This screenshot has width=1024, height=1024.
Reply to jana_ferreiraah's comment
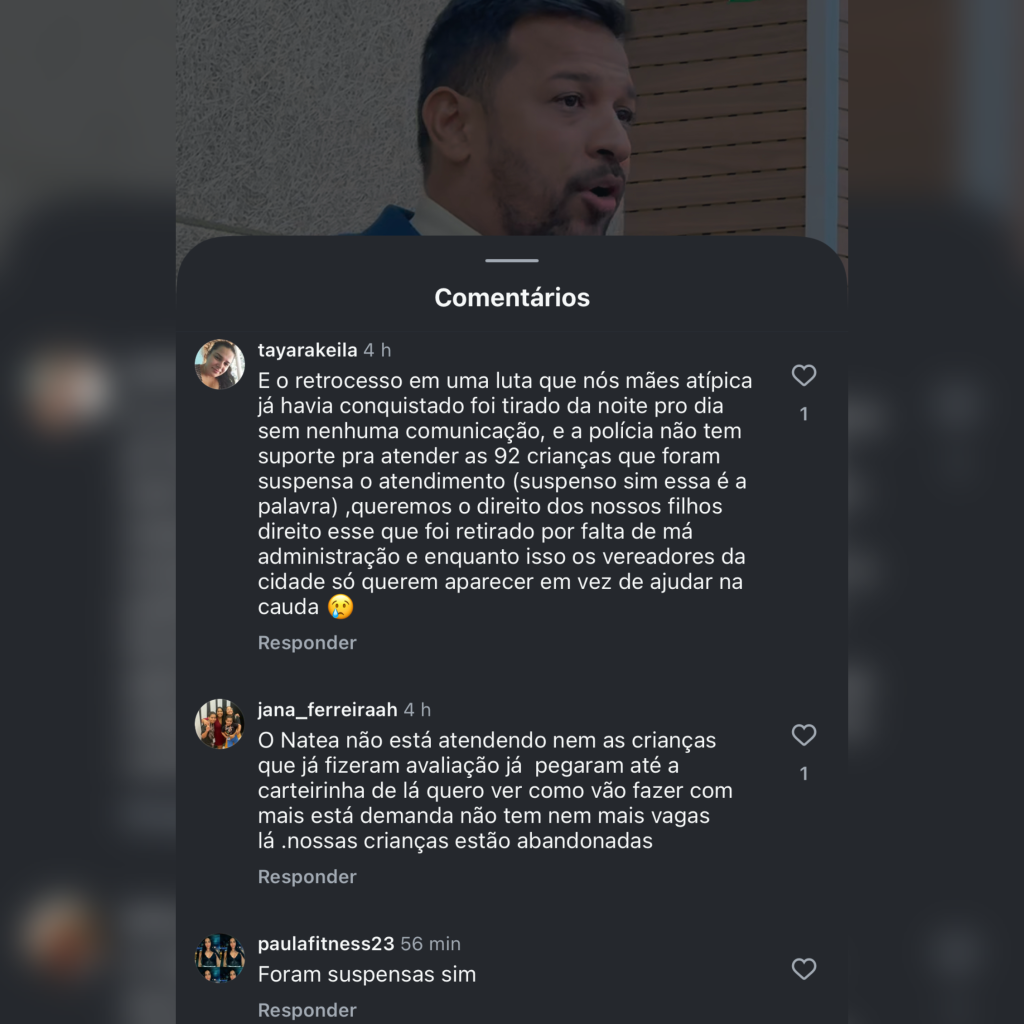pyautogui.click(x=307, y=876)
